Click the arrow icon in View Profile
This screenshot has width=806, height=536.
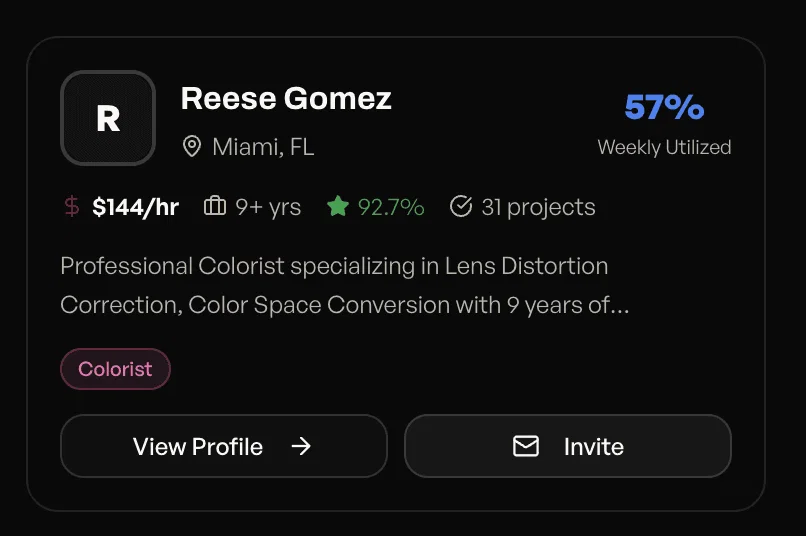point(301,446)
